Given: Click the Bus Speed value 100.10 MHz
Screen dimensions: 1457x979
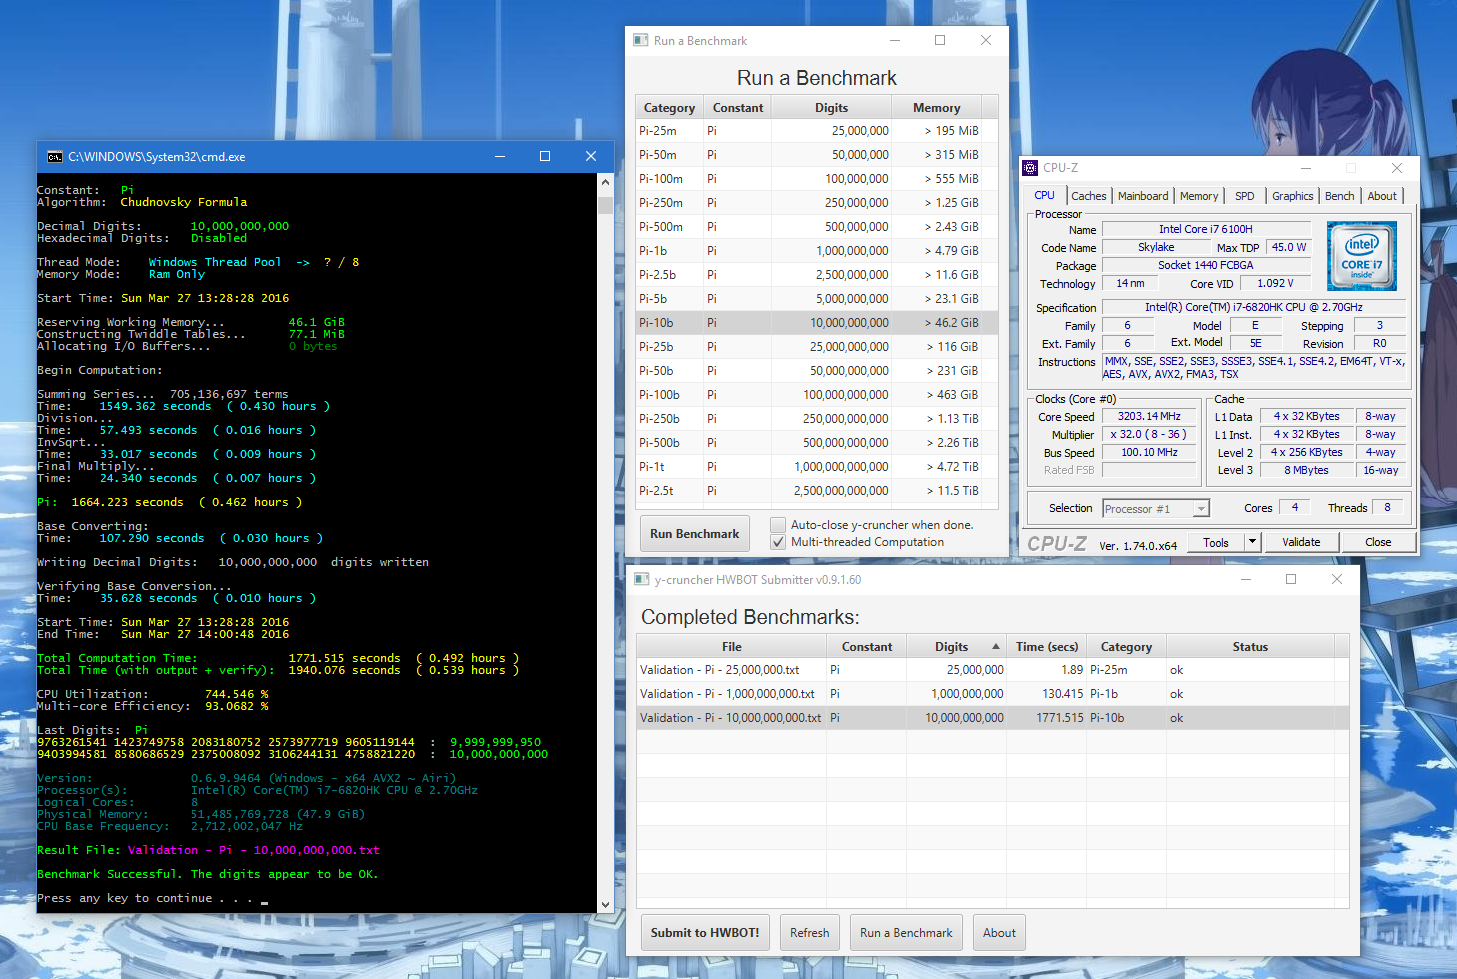Looking at the screenshot, I should (1149, 452).
